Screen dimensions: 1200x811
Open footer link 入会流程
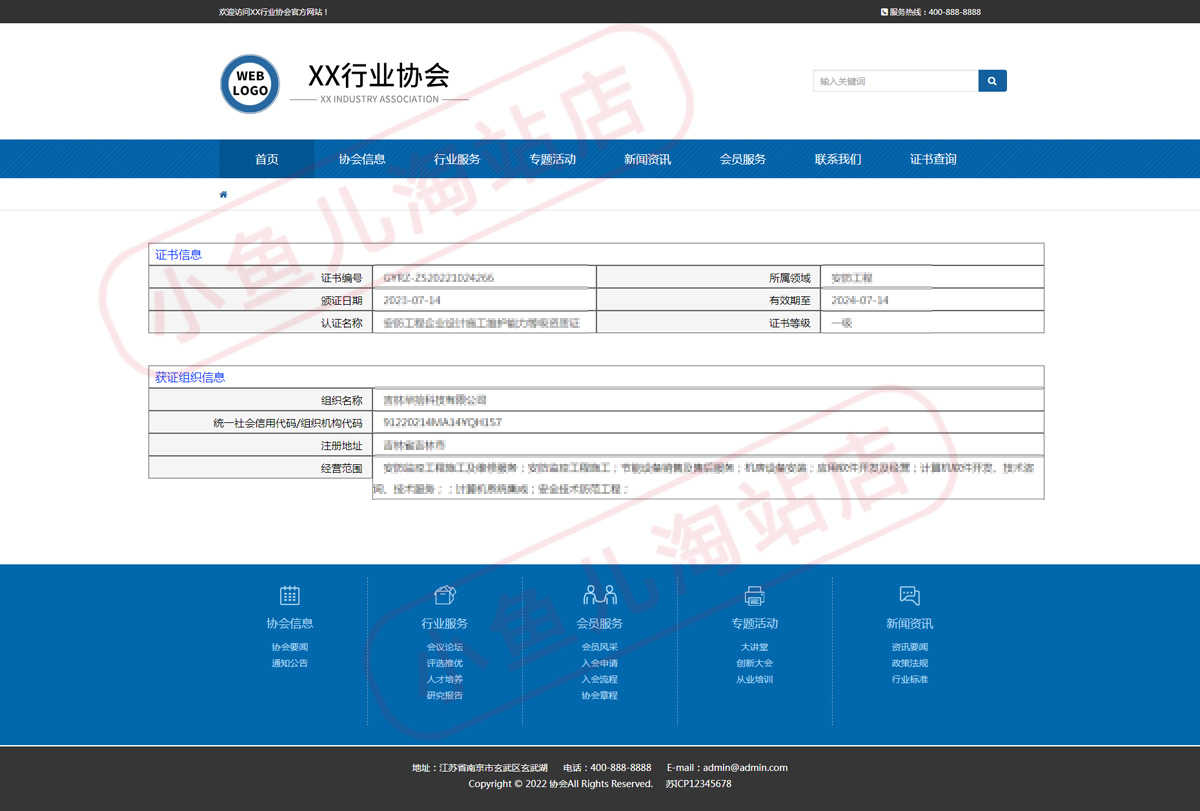click(600, 679)
